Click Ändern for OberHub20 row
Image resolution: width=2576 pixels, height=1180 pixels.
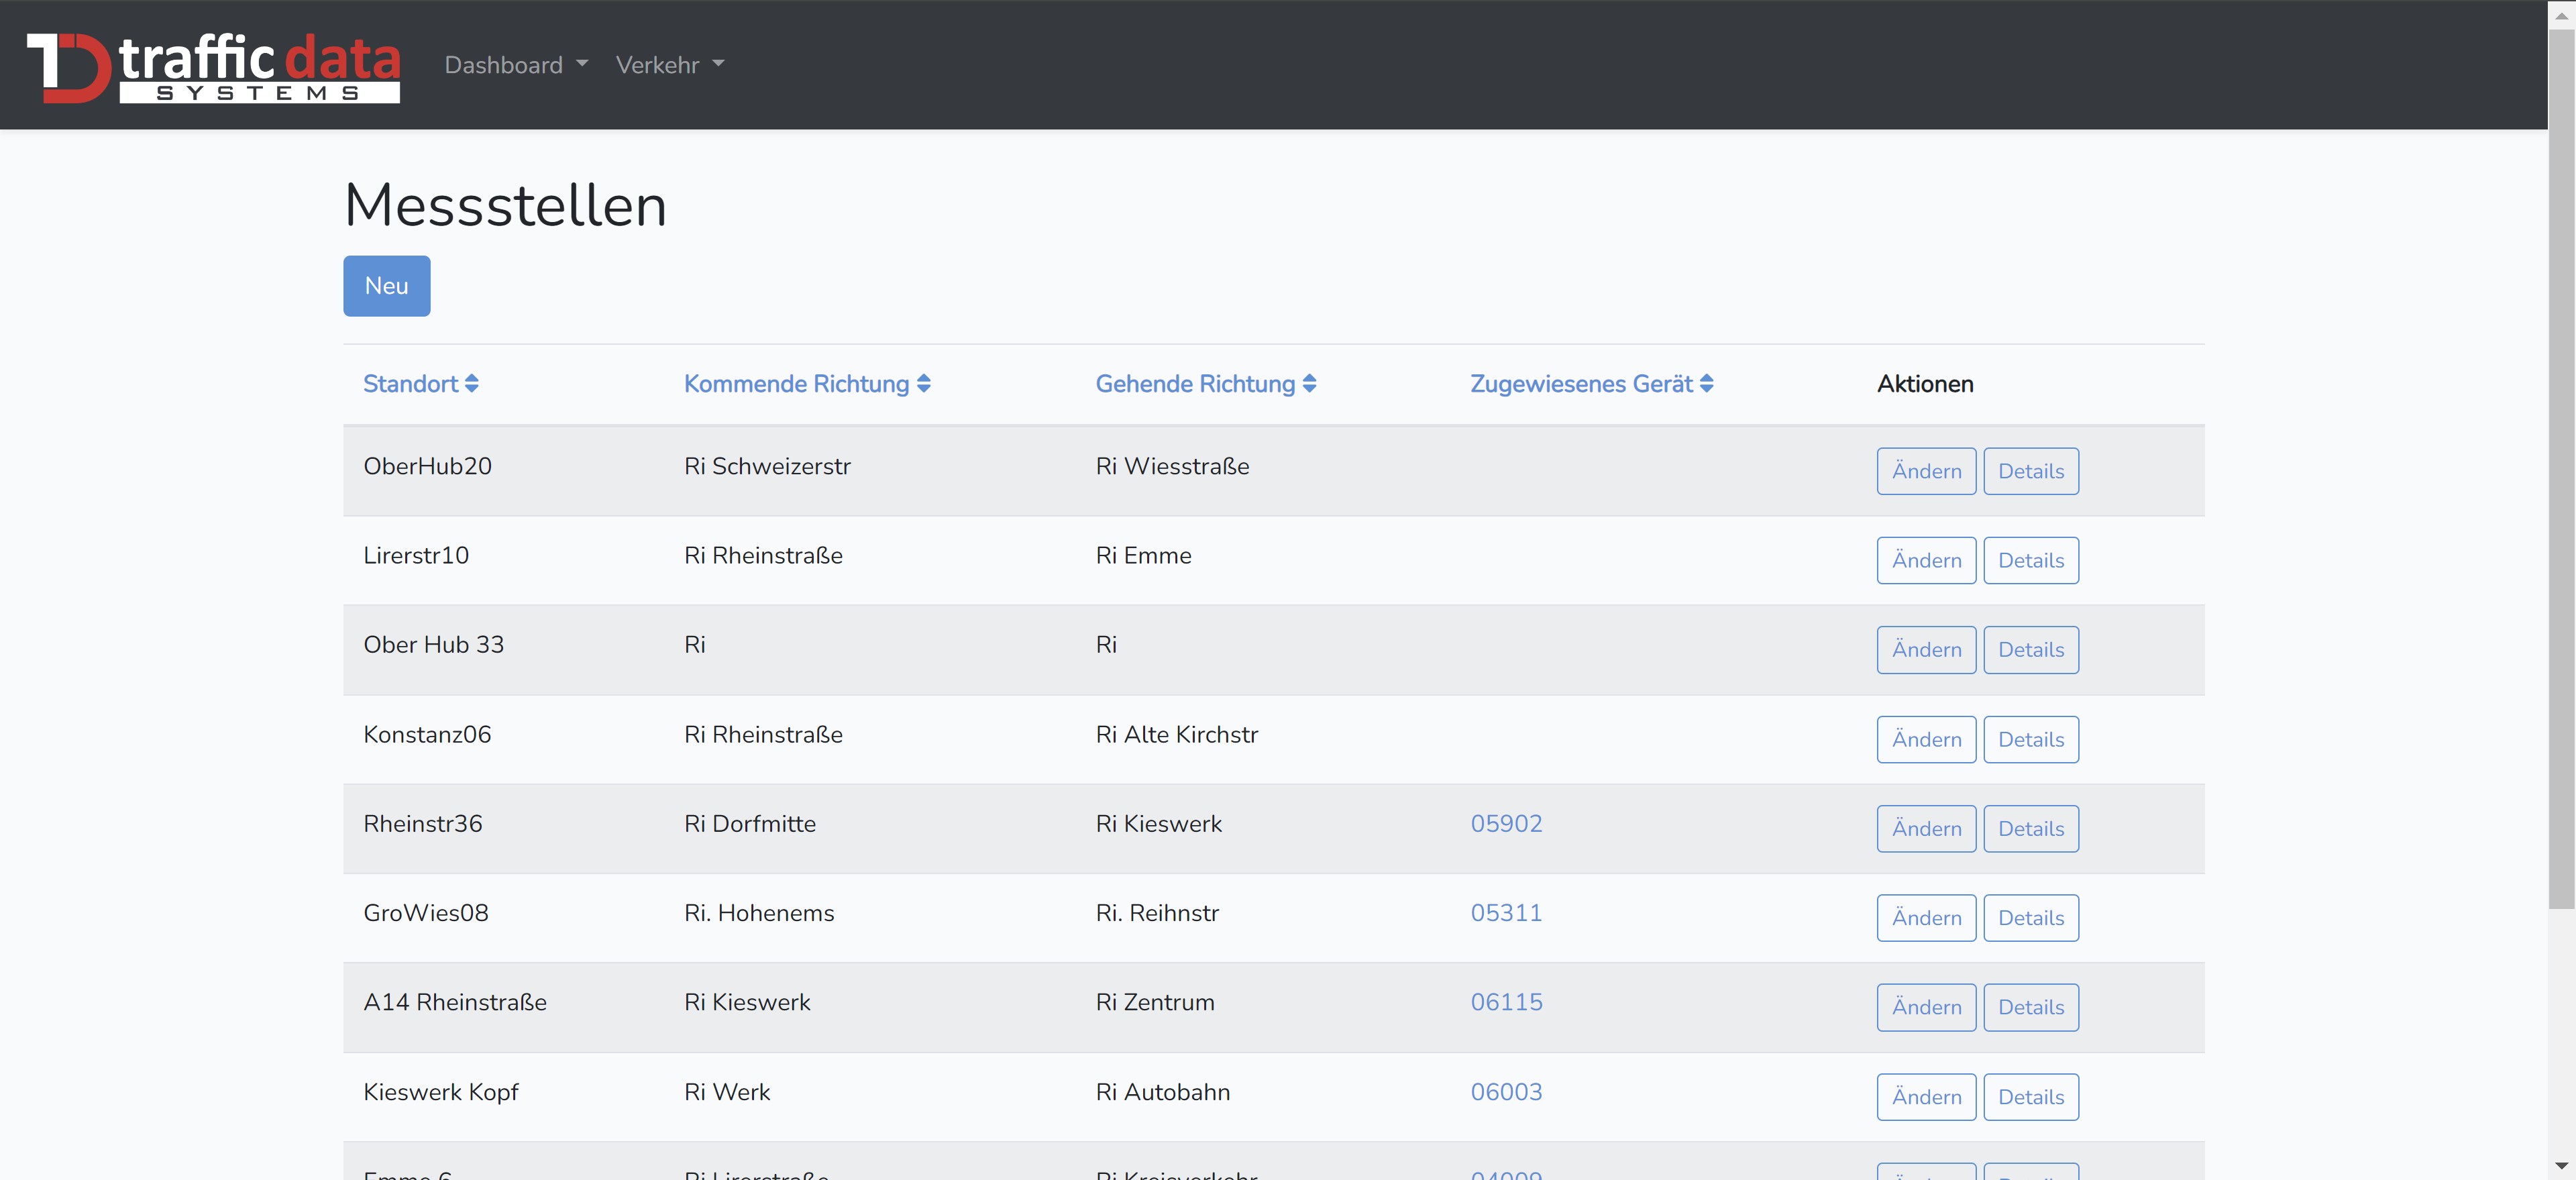click(1925, 471)
